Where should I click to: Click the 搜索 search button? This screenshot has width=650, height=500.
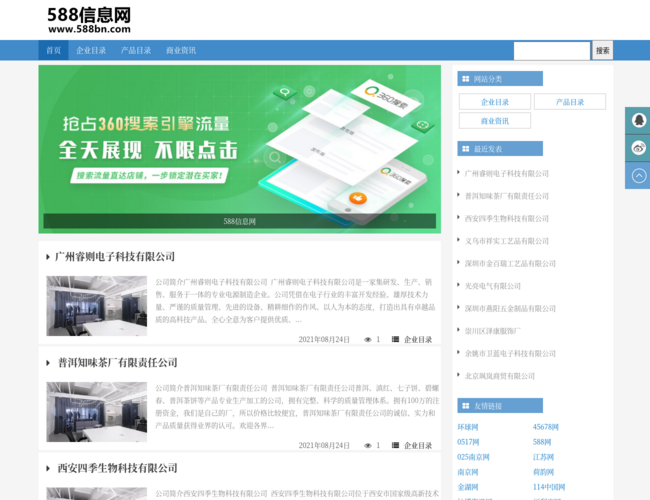click(603, 51)
